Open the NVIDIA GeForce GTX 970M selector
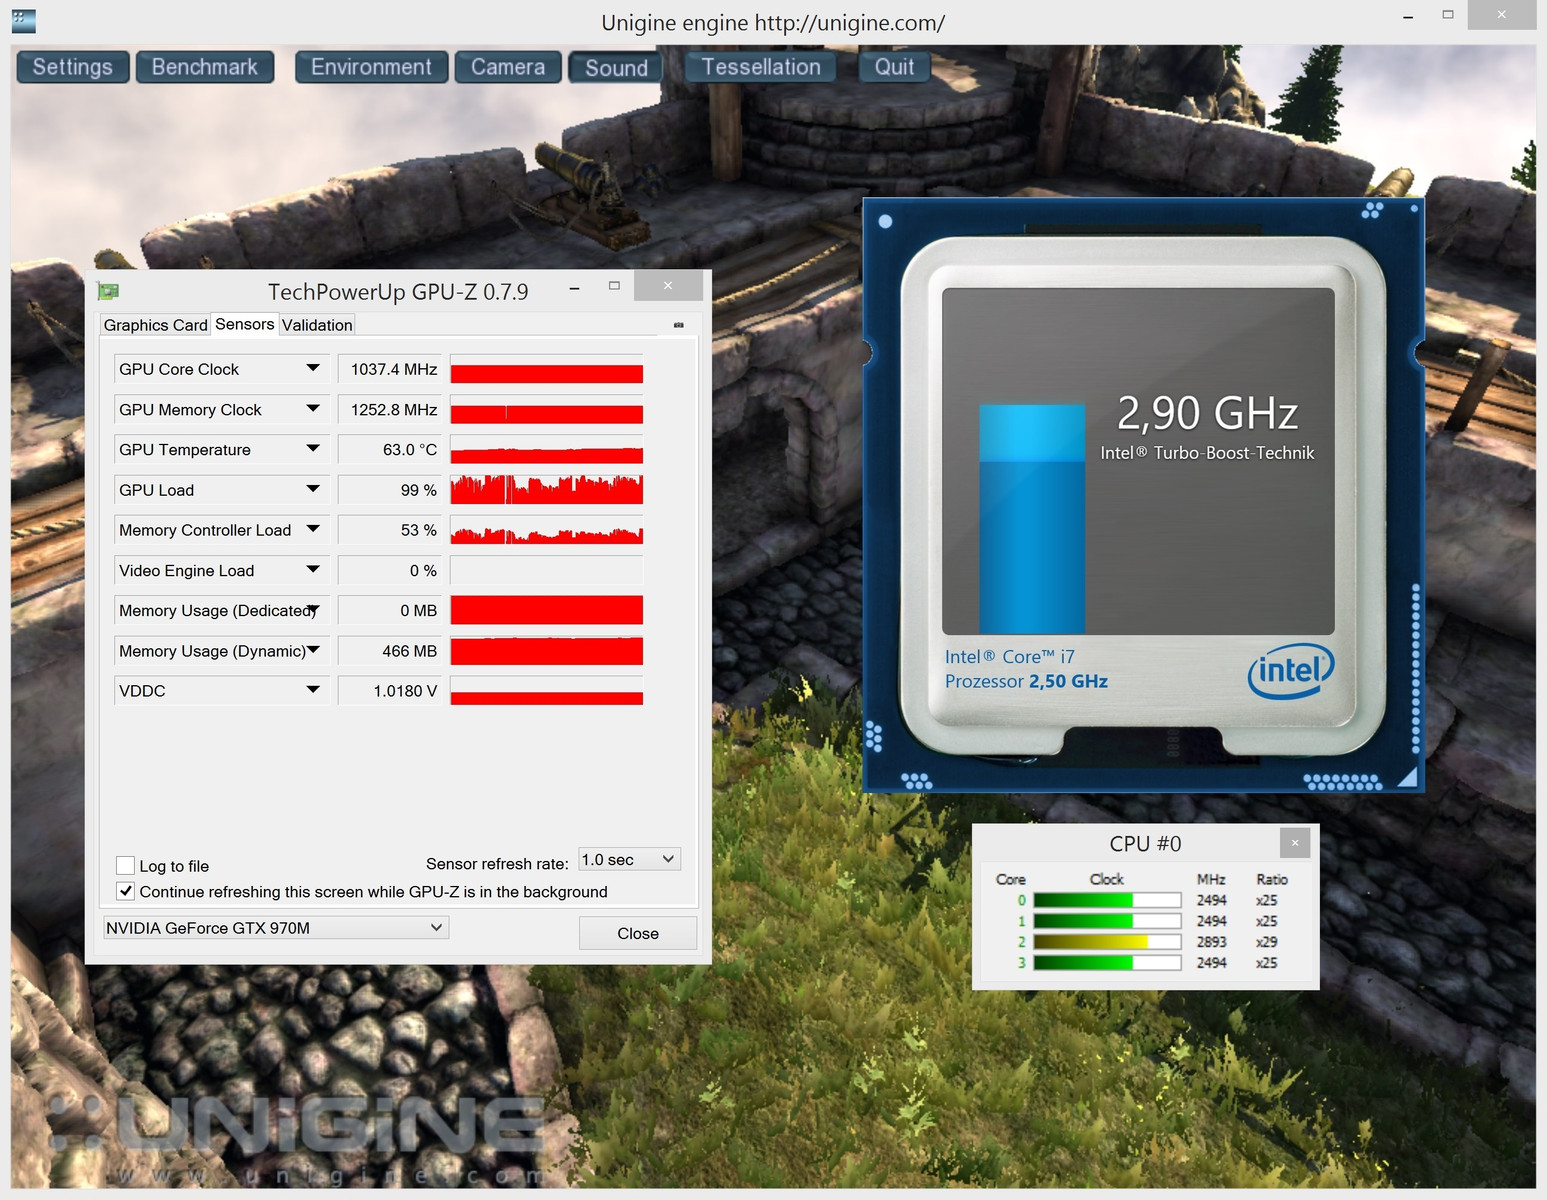 coord(275,927)
